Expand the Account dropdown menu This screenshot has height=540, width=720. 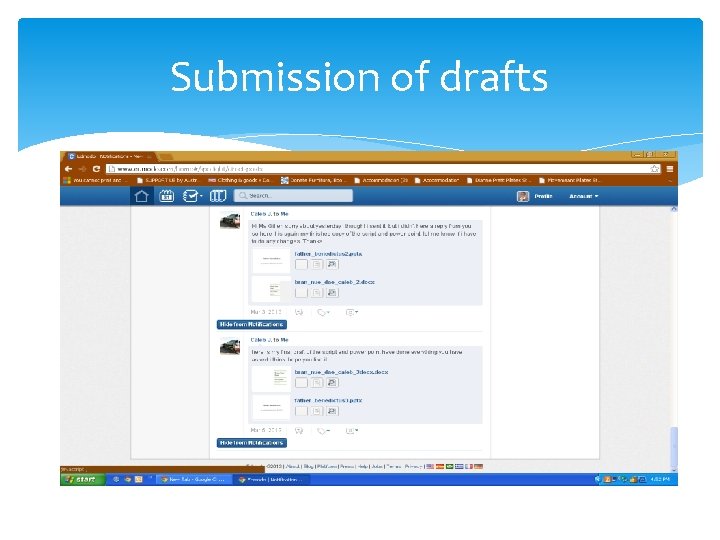(584, 196)
